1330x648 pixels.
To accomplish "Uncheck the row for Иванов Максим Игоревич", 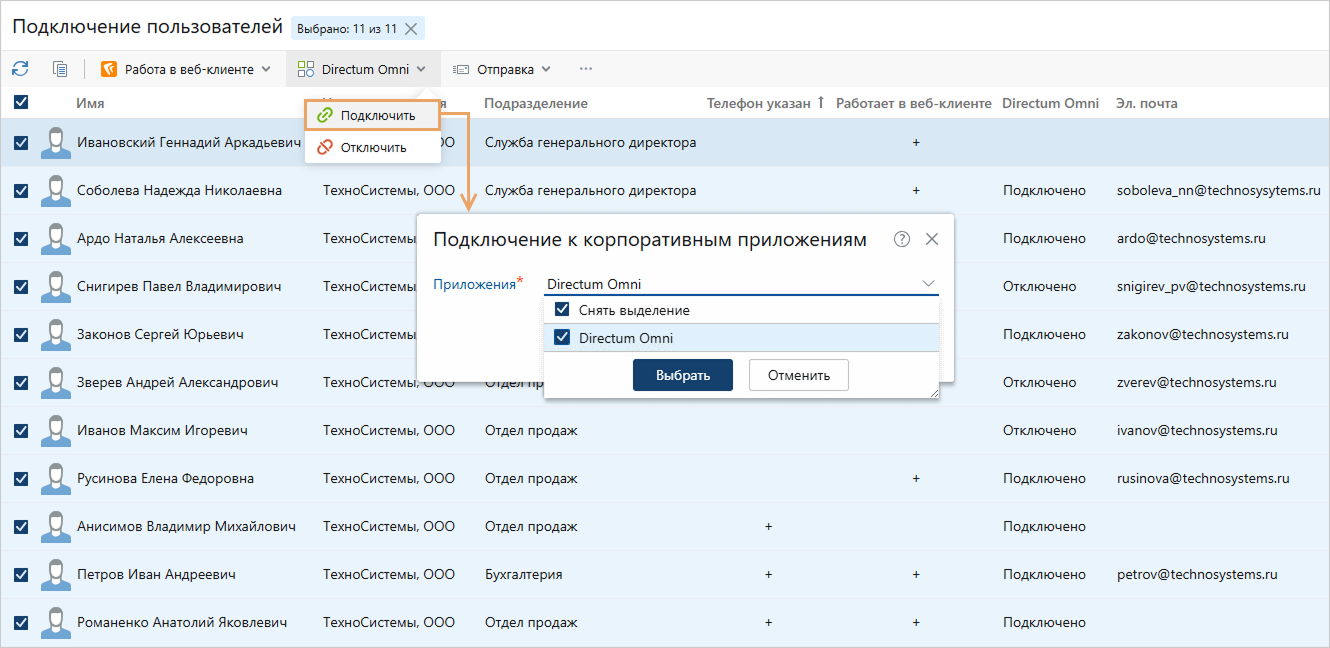I will click(21, 431).
